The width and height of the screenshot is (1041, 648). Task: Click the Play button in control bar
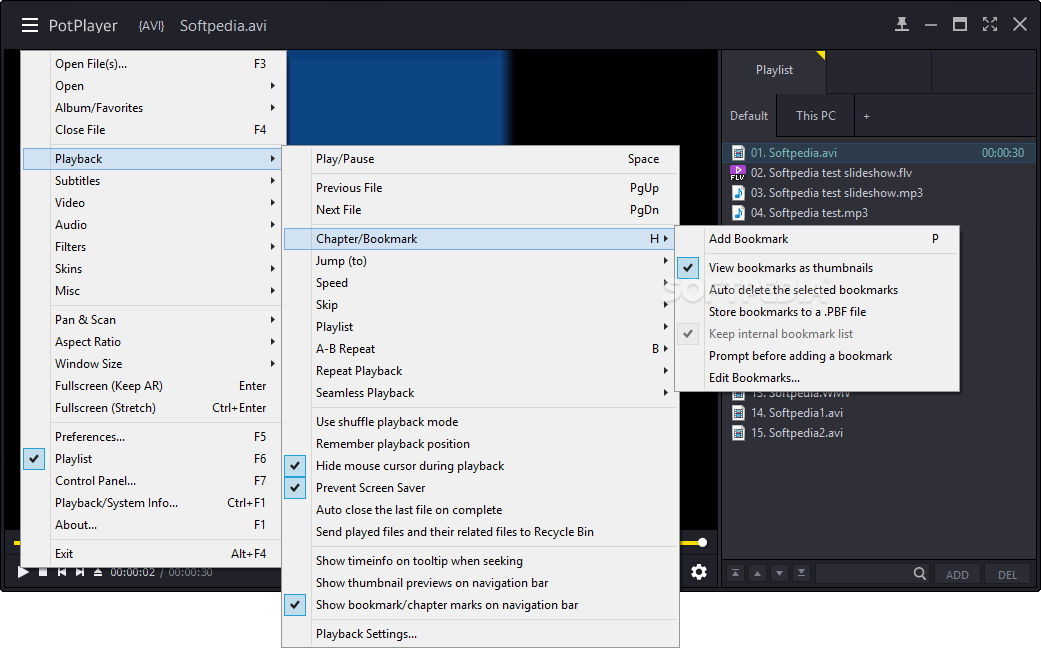[23, 572]
